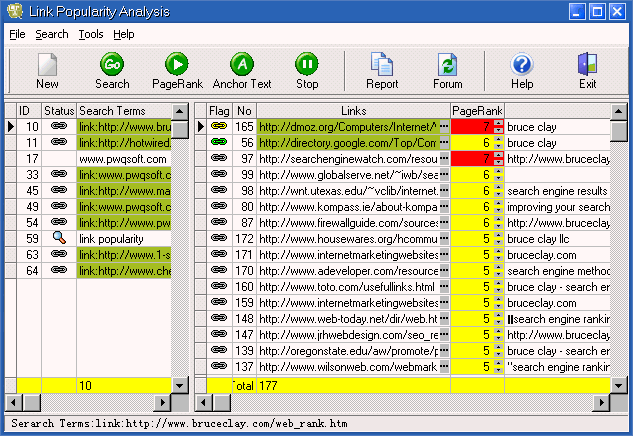Image resolution: width=633 pixels, height=436 pixels.
Task: Click anchor text bruce clay llc
Action: click(x=538, y=239)
